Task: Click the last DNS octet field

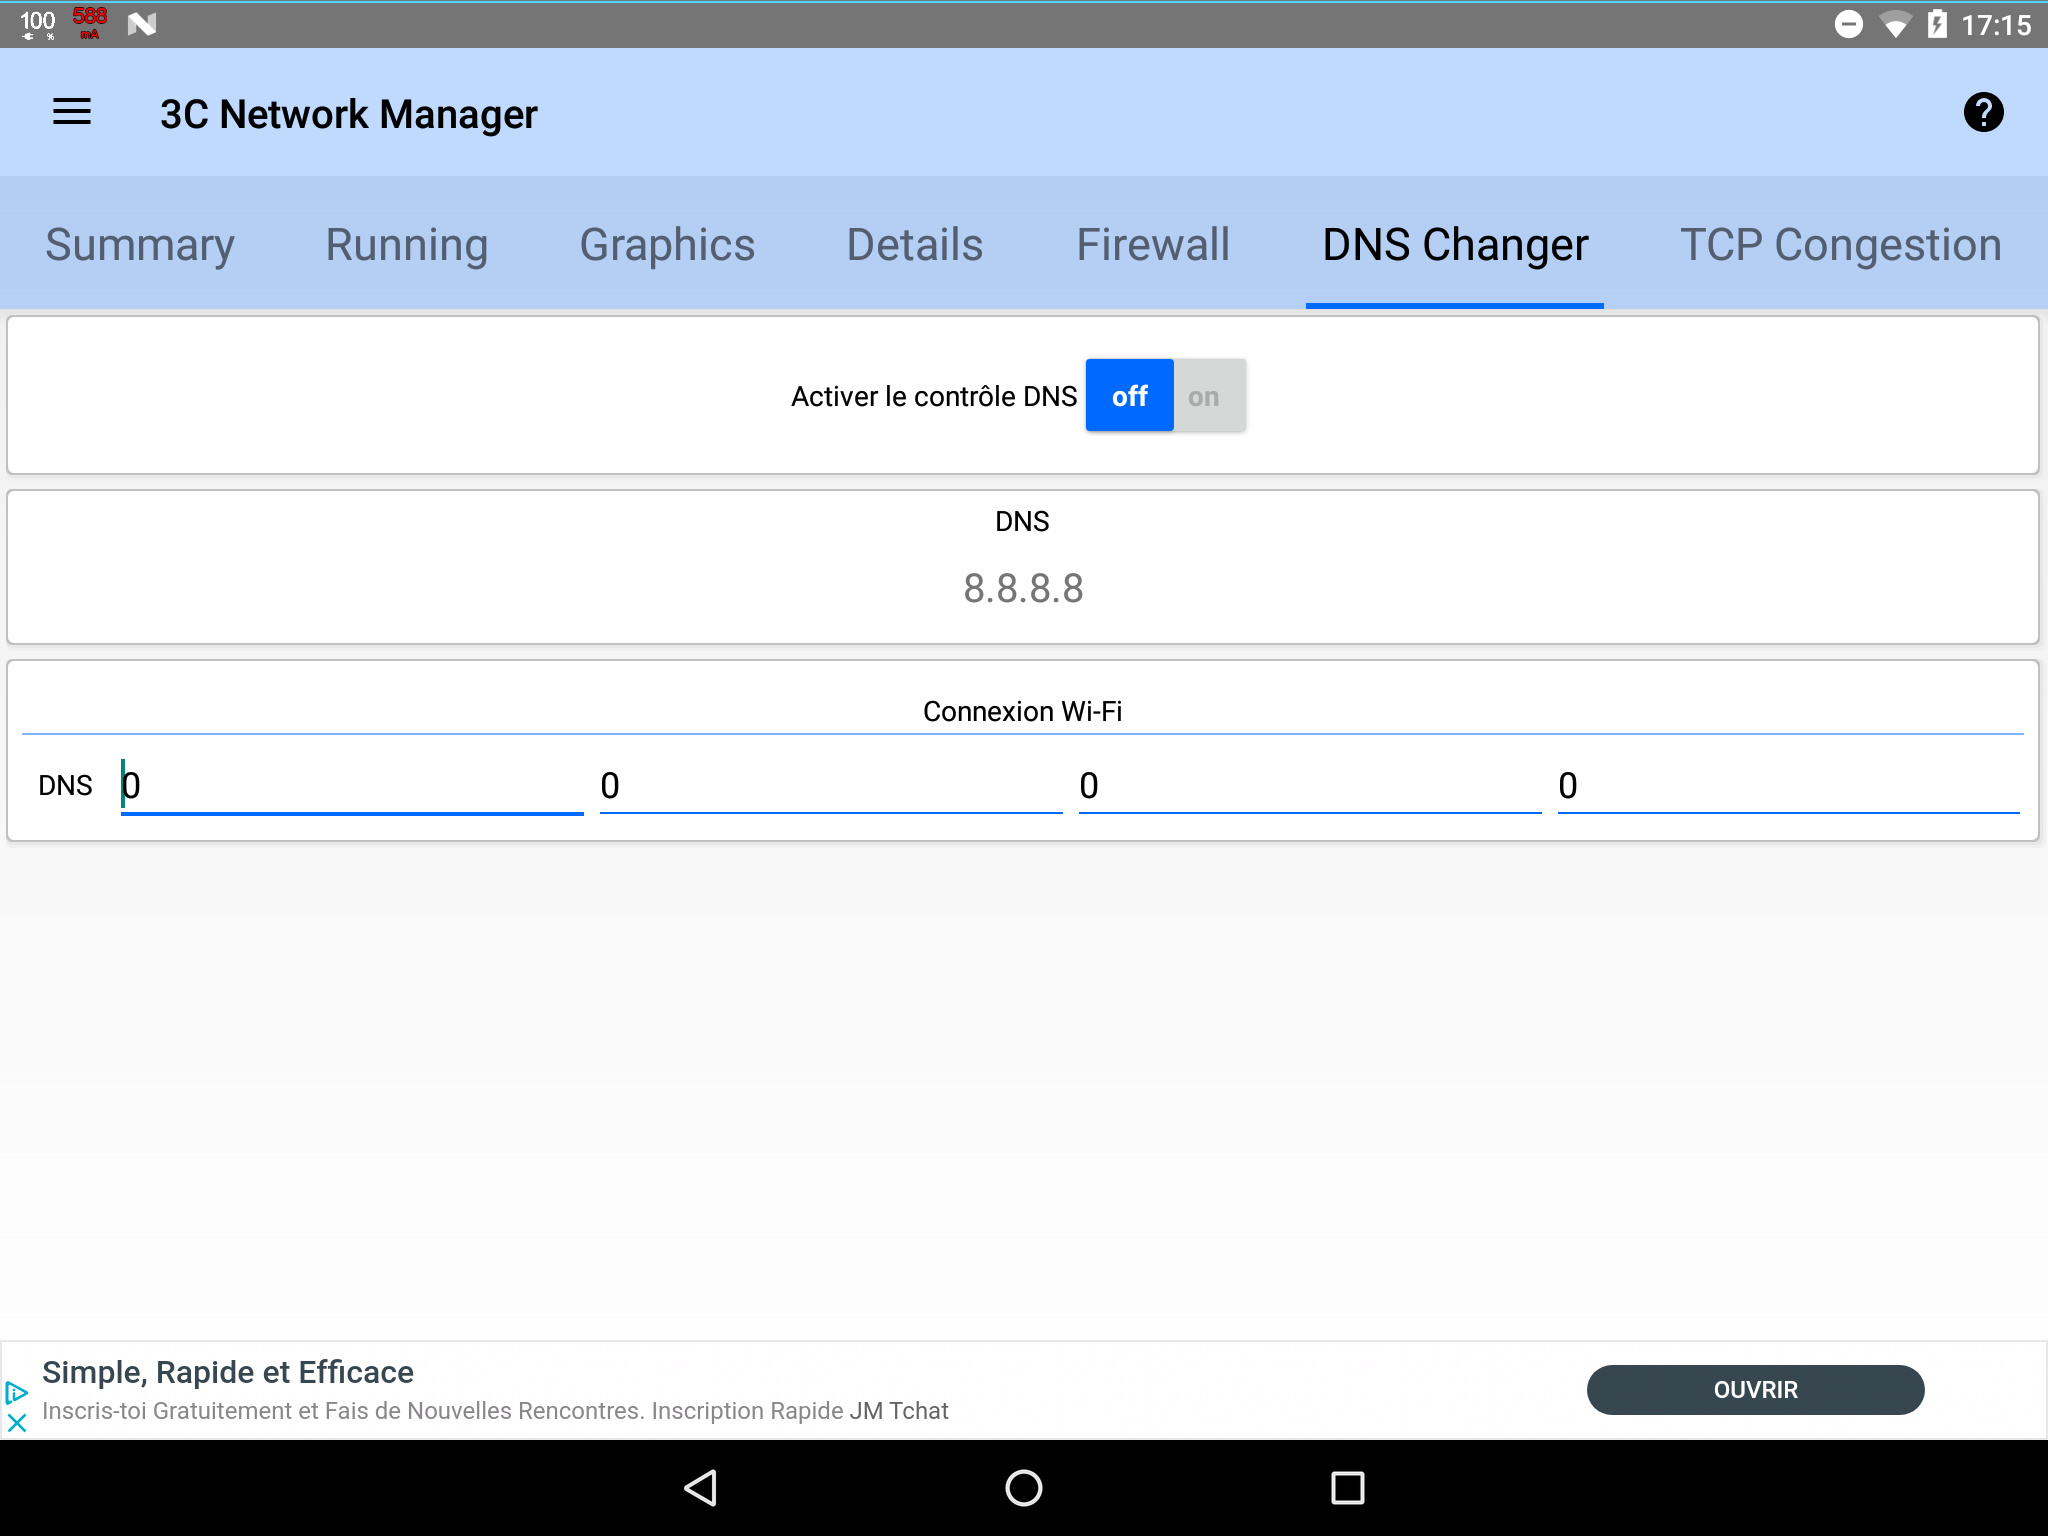Action: (1788, 786)
